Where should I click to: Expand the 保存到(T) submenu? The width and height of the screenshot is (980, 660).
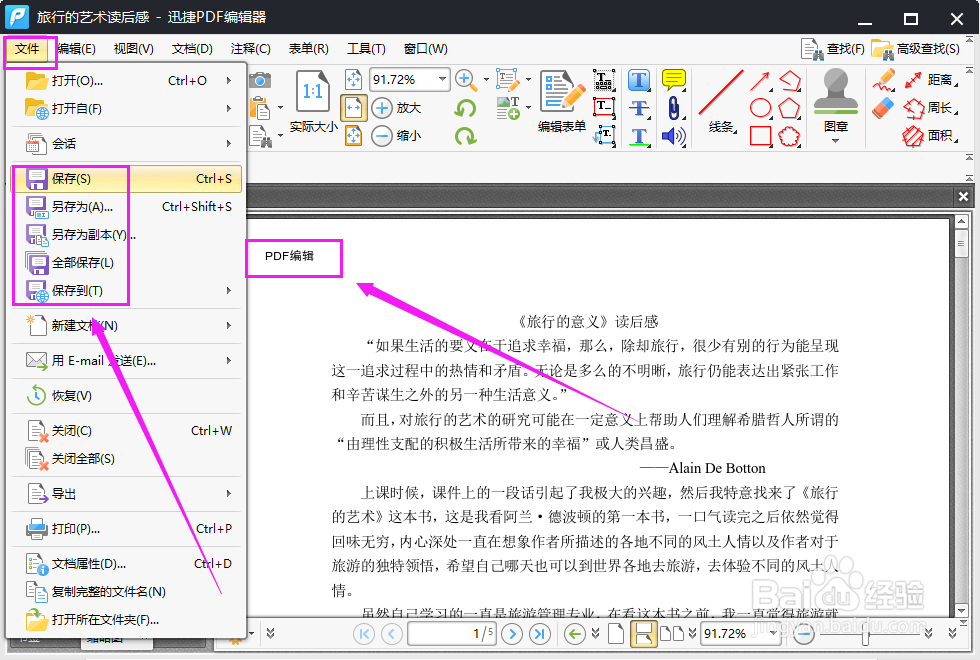(x=126, y=291)
